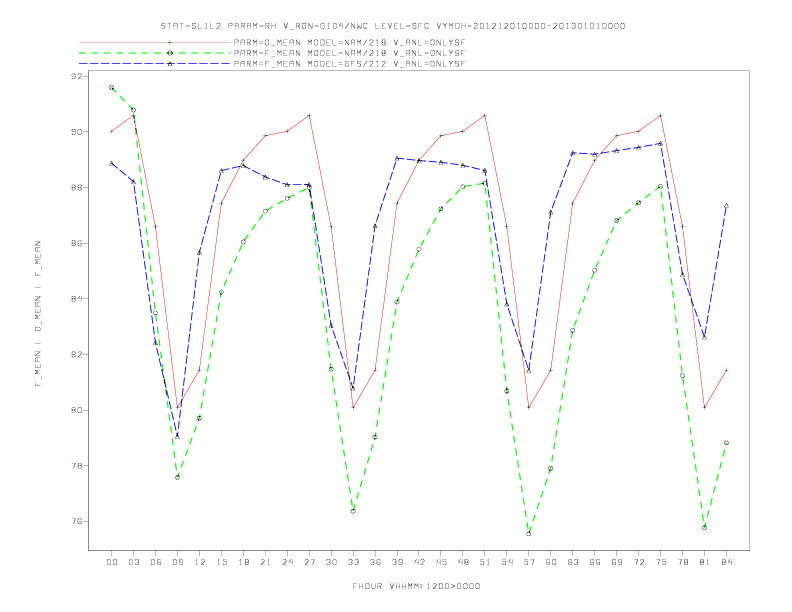Click the blue triangle data point at hour 84
Viewport: 792px width, 612px height.
click(x=726, y=206)
